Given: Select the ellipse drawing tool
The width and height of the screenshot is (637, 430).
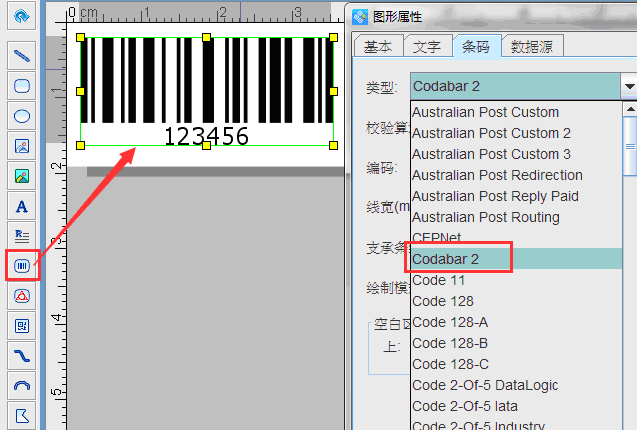Looking at the screenshot, I should click(22, 116).
